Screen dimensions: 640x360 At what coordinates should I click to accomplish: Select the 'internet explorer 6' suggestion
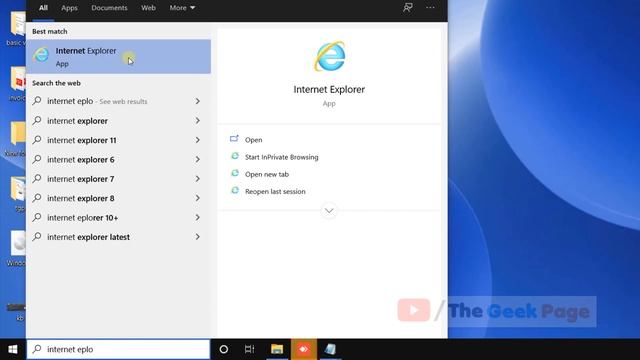pyautogui.click(x=118, y=159)
